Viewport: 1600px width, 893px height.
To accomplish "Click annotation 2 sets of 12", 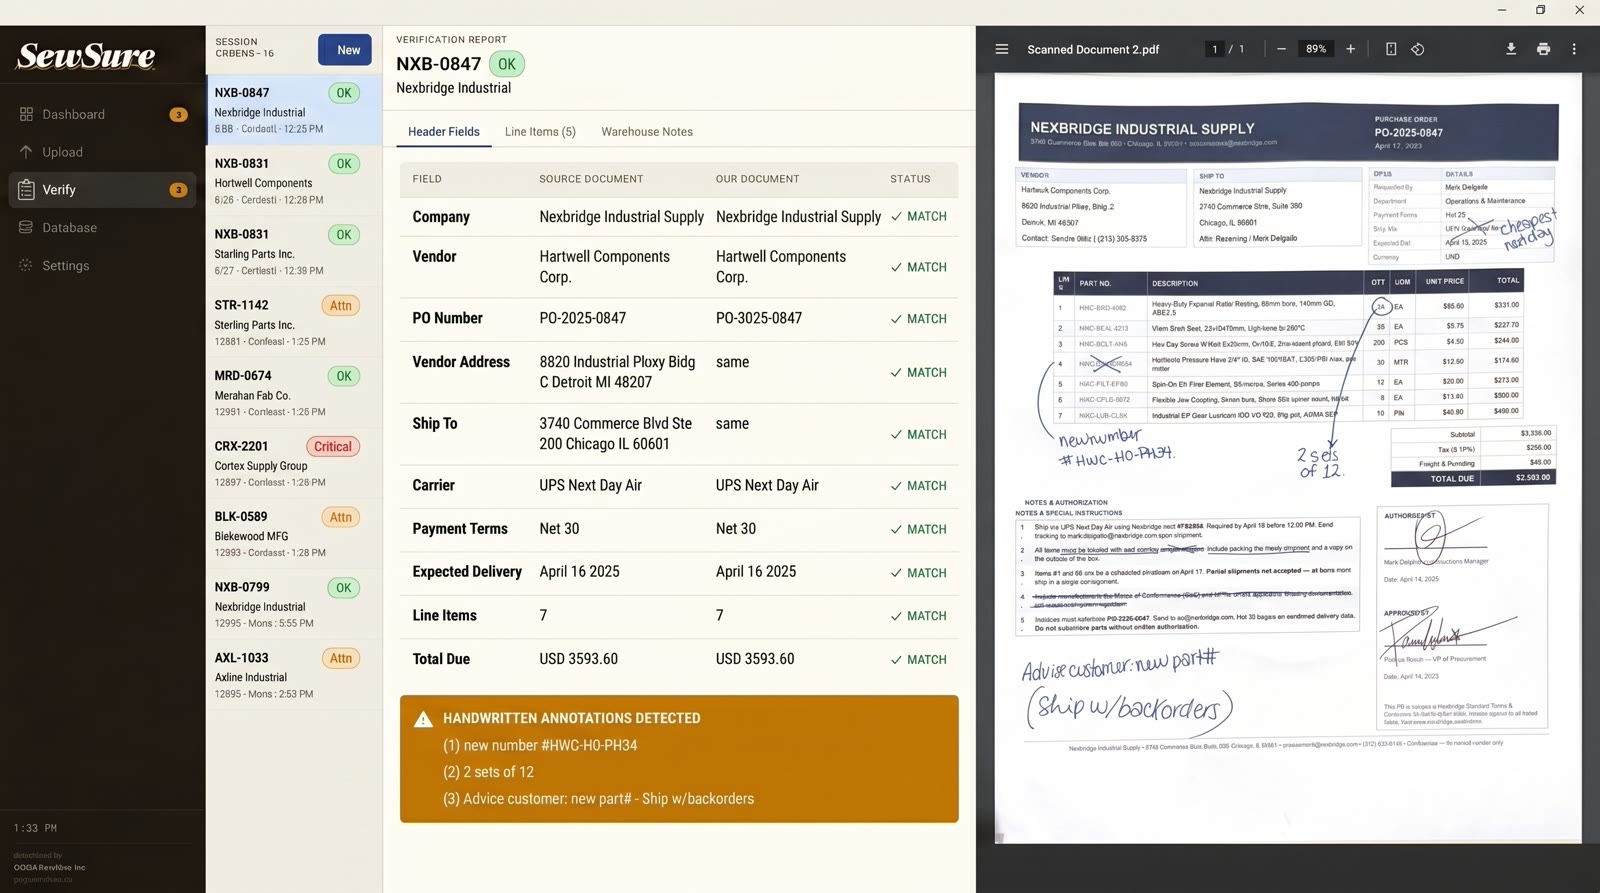I will click(x=488, y=772).
